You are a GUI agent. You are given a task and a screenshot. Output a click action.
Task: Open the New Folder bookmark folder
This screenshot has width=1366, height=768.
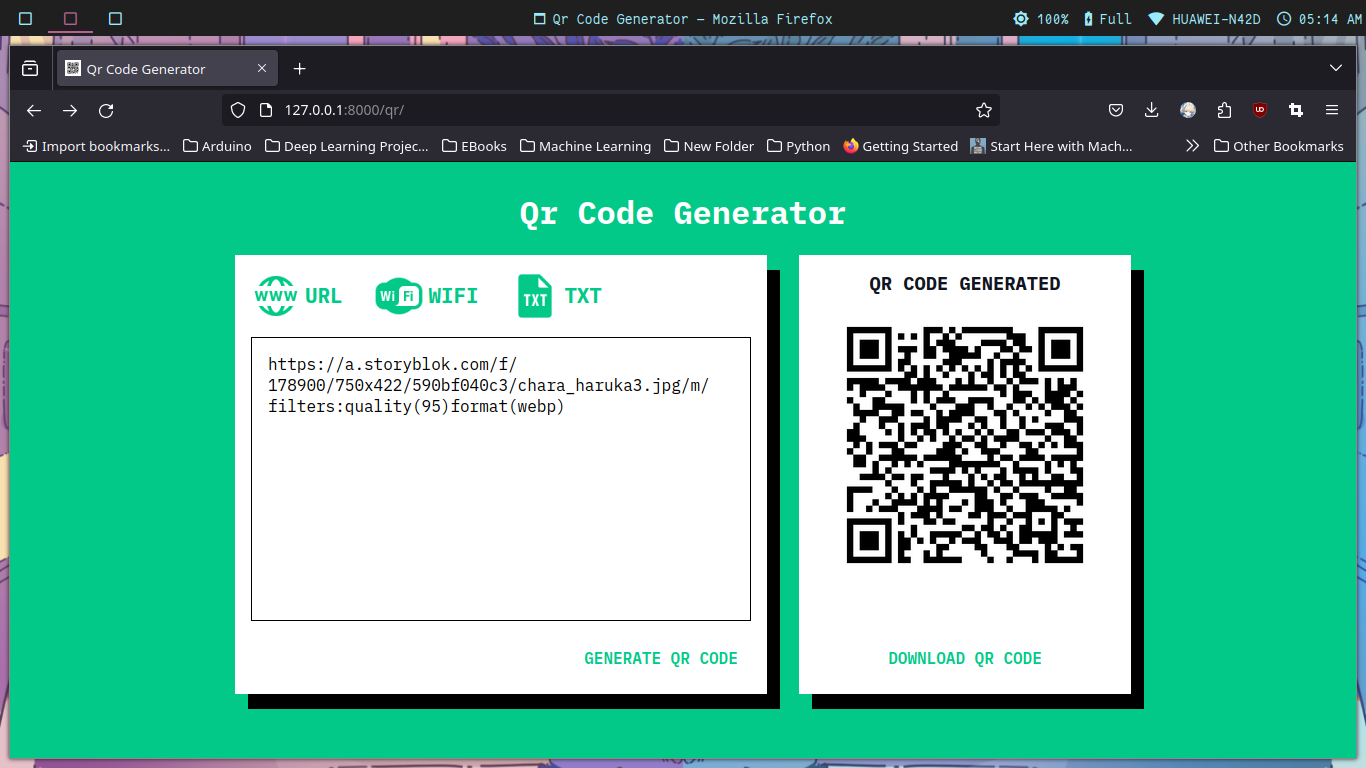709,146
